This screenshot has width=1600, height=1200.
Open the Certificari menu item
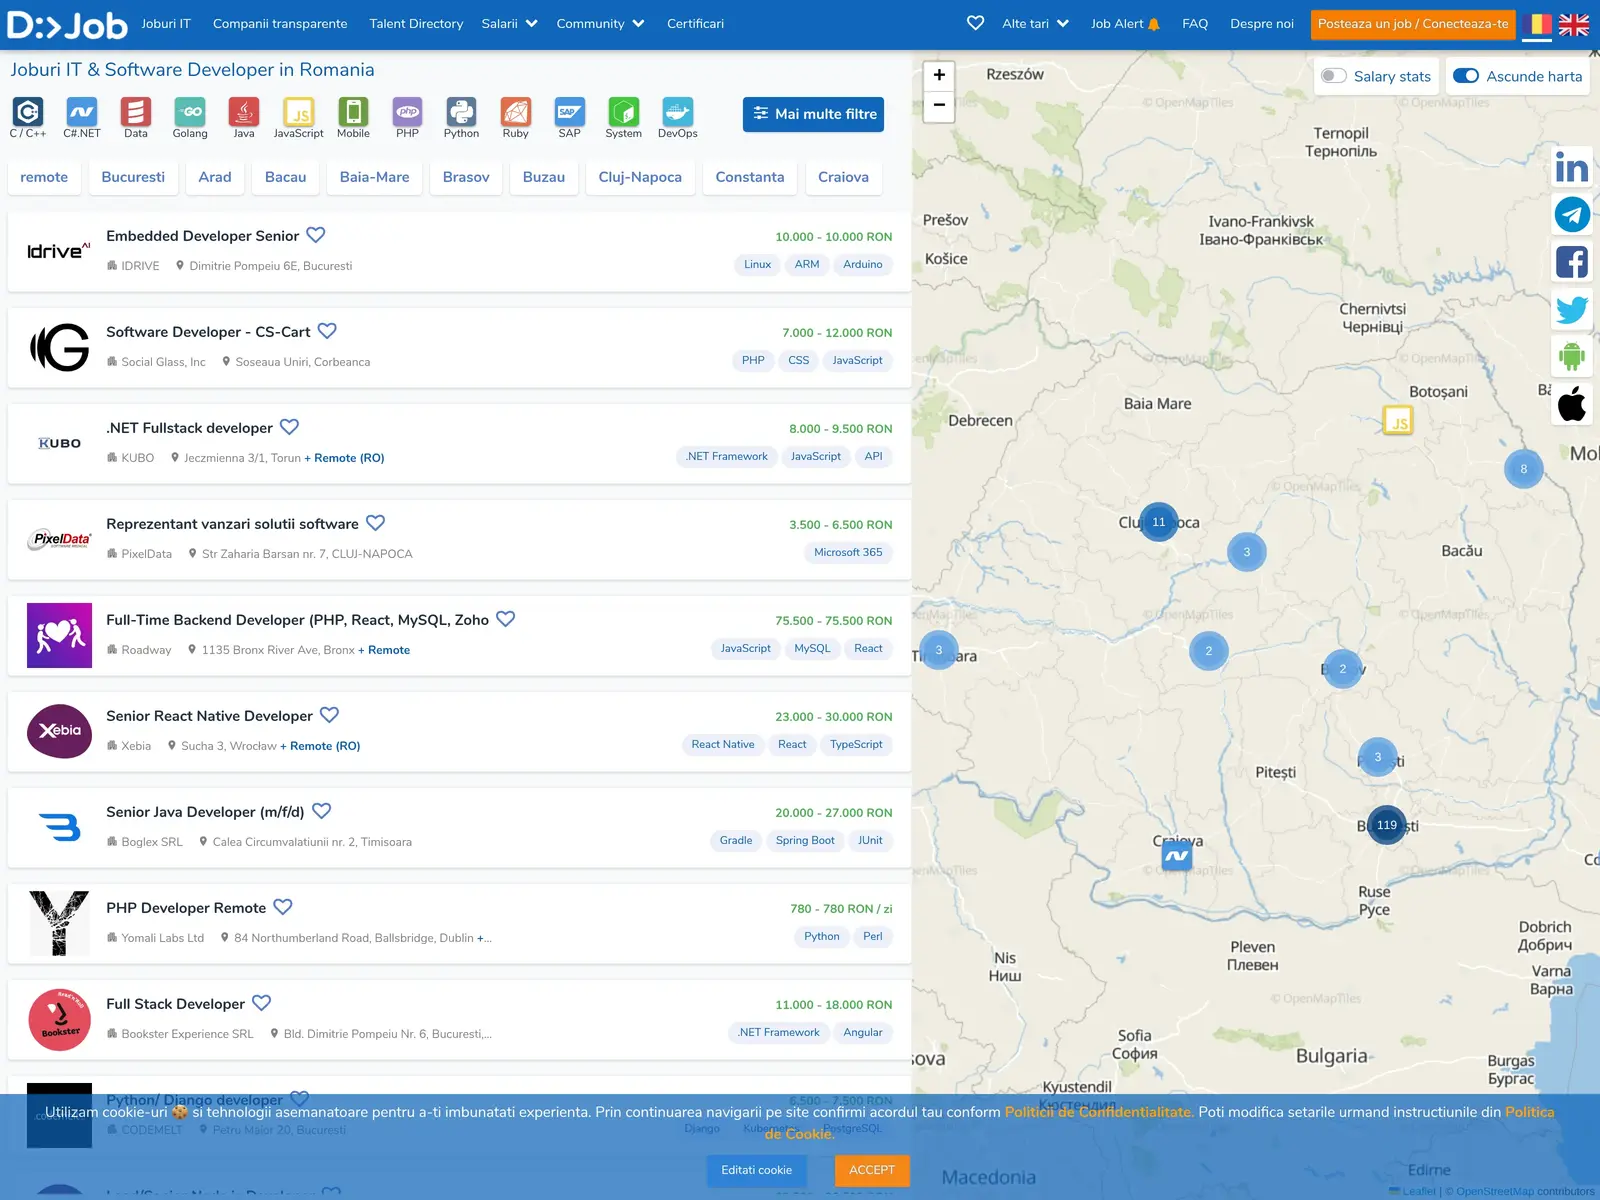pos(696,24)
